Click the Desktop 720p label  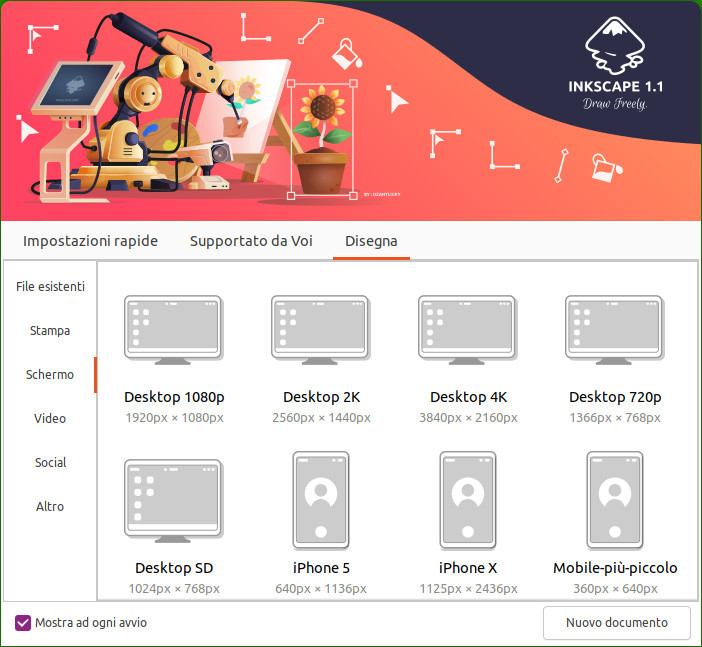(x=615, y=397)
